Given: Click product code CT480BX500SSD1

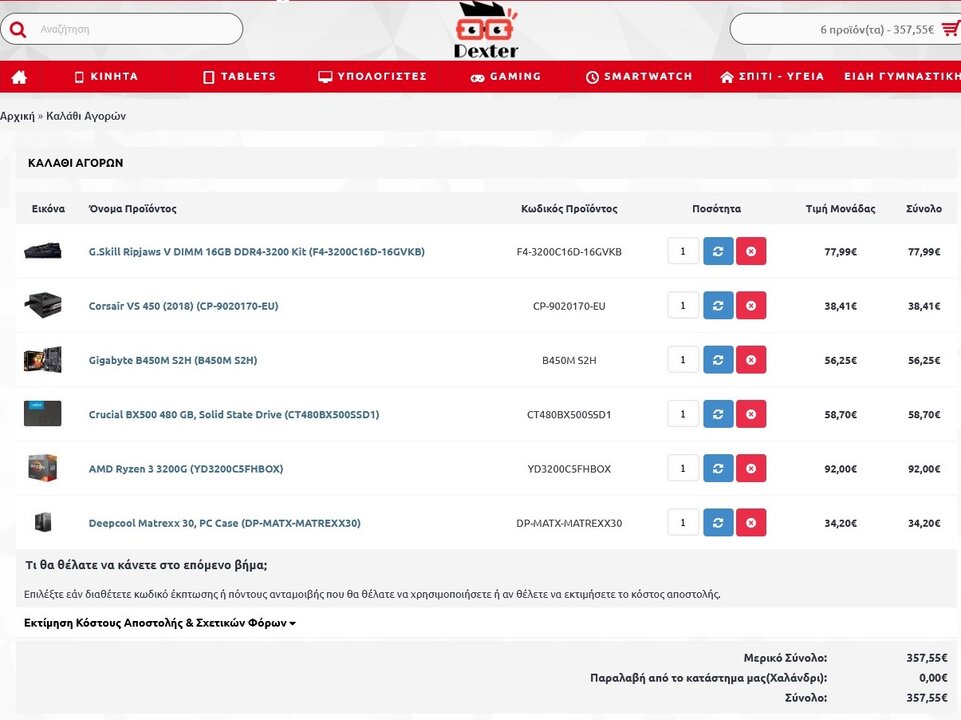Looking at the screenshot, I should 569,414.
